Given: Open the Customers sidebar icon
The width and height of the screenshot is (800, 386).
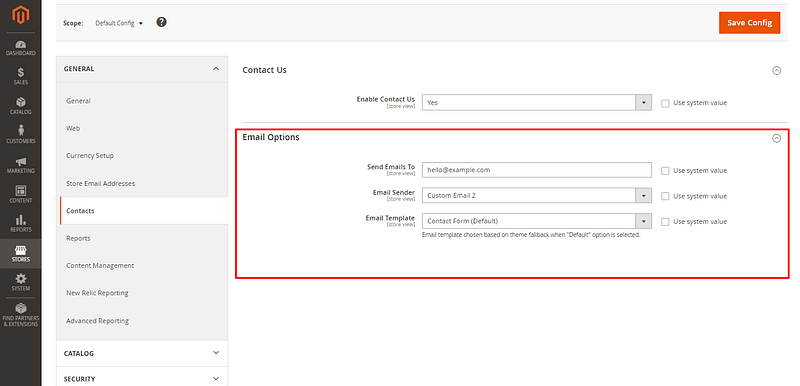Looking at the screenshot, I should click(x=20, y=135).
